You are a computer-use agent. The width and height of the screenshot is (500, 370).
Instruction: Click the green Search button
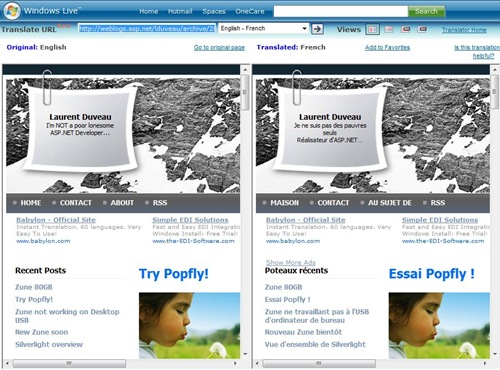point(426,11)
